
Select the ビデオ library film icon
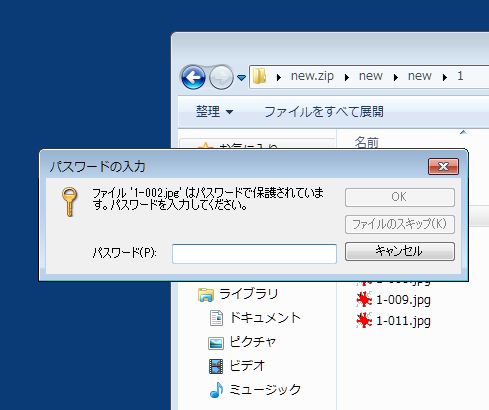pos(216,366)
